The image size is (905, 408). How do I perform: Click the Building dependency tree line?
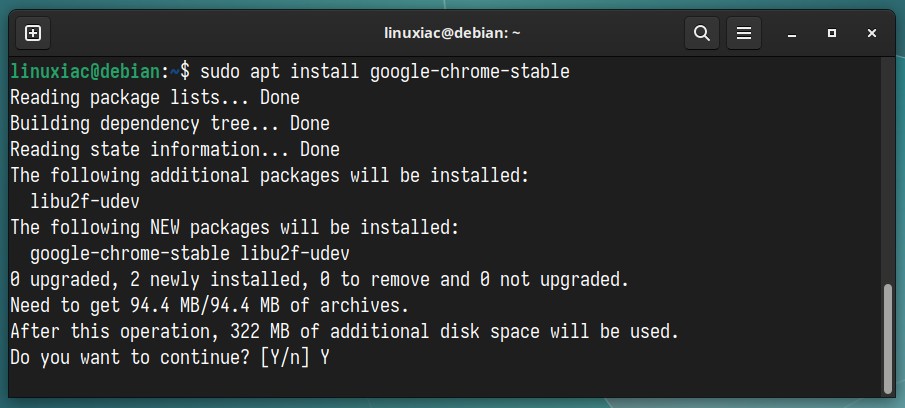(170, 123)
